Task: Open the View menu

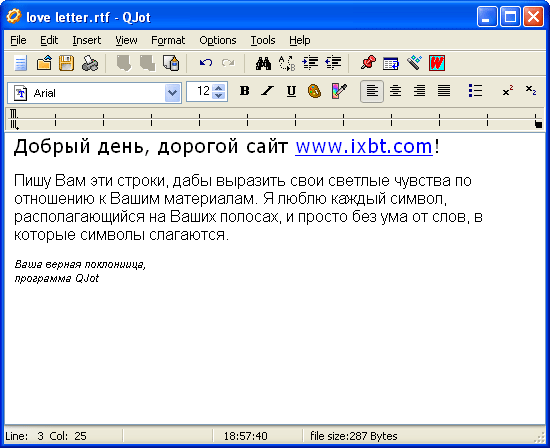Action: 126,40
